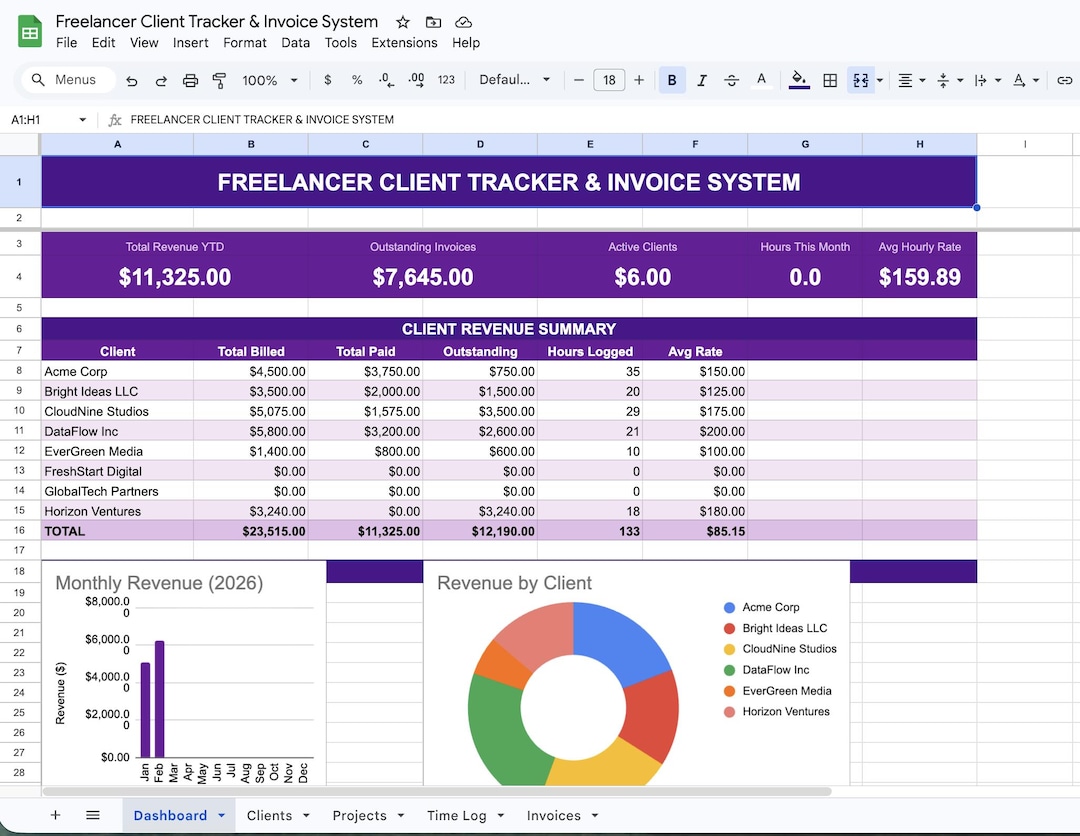Open fill color picker
The height and width of the screenshot is (836, 1080).
tap(799, 80)
